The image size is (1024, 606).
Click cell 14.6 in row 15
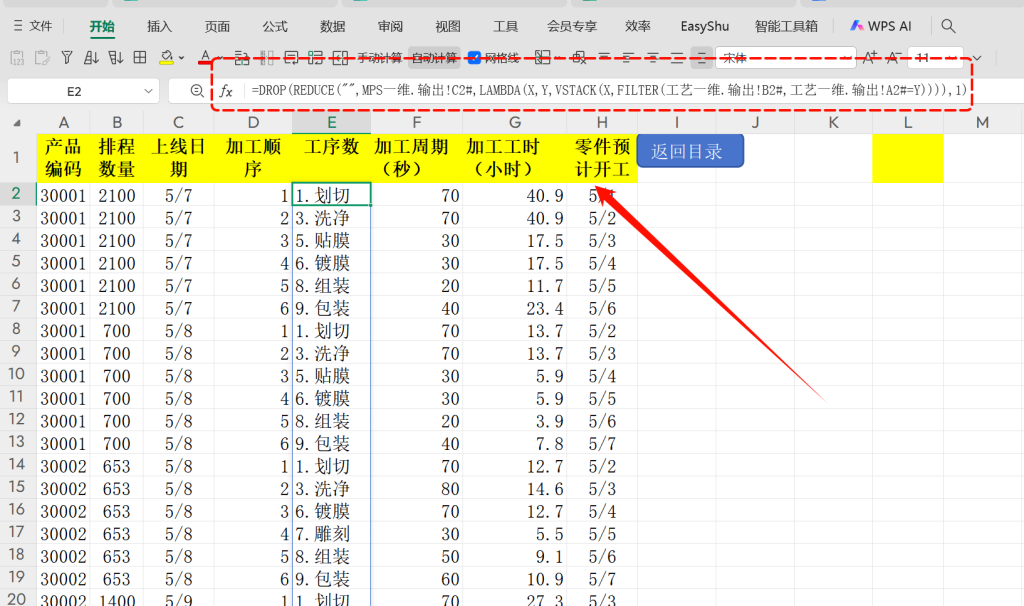(515, 488)
